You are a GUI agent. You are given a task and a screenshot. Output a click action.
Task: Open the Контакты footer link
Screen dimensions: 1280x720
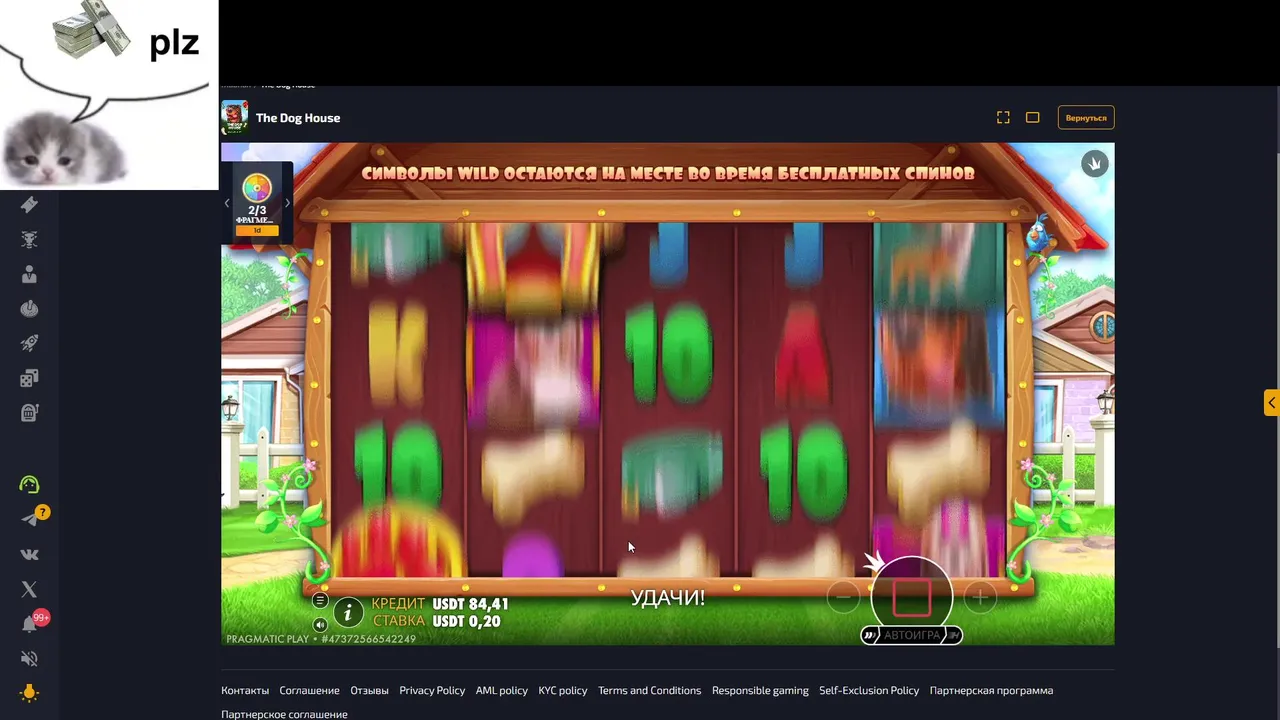pos(245,690)
